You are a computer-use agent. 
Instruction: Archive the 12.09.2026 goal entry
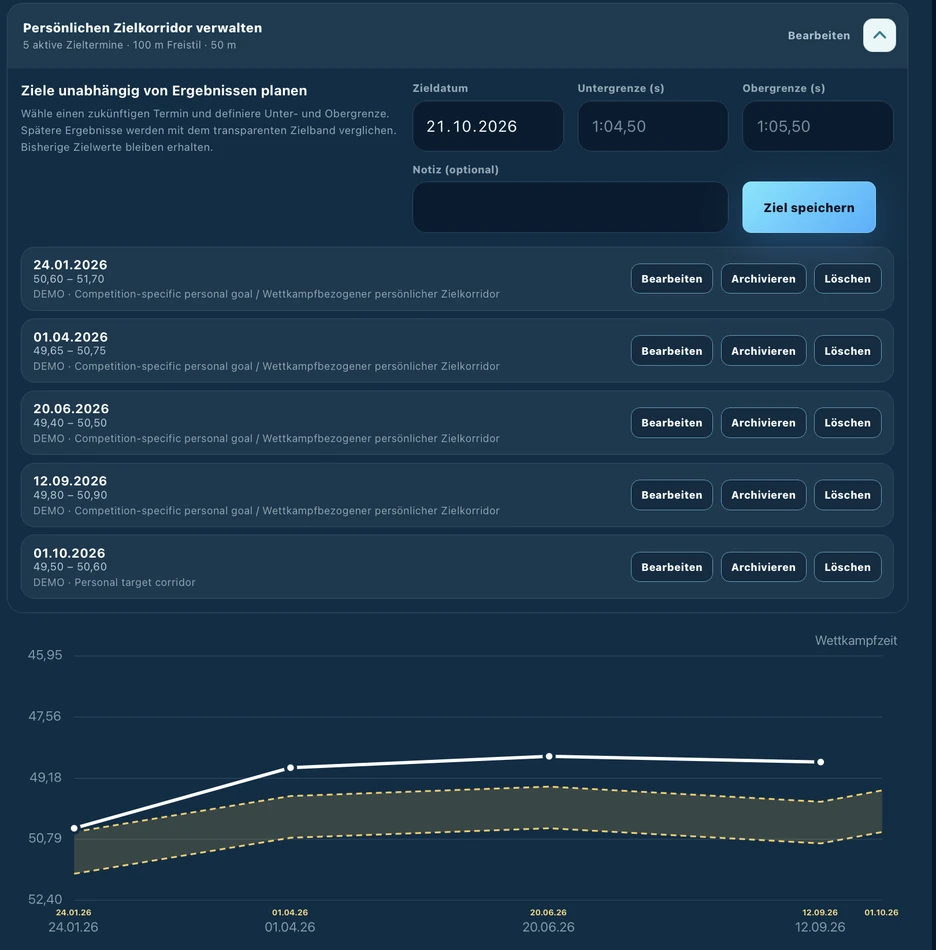tap(763, 495)
